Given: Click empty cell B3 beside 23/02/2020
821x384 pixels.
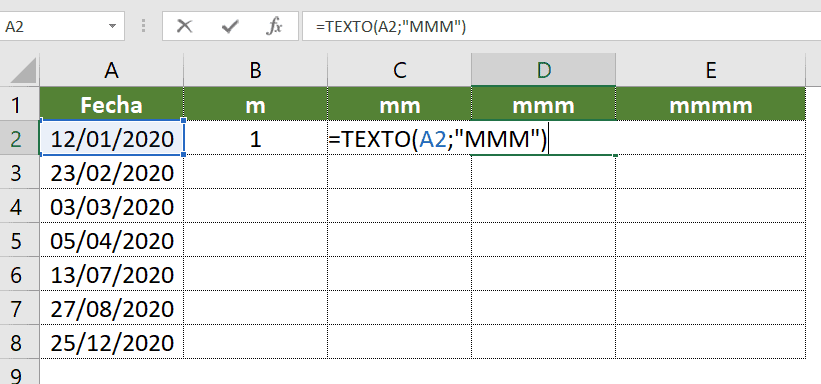Looking at the screenshot, I should [x=256, y=172].
